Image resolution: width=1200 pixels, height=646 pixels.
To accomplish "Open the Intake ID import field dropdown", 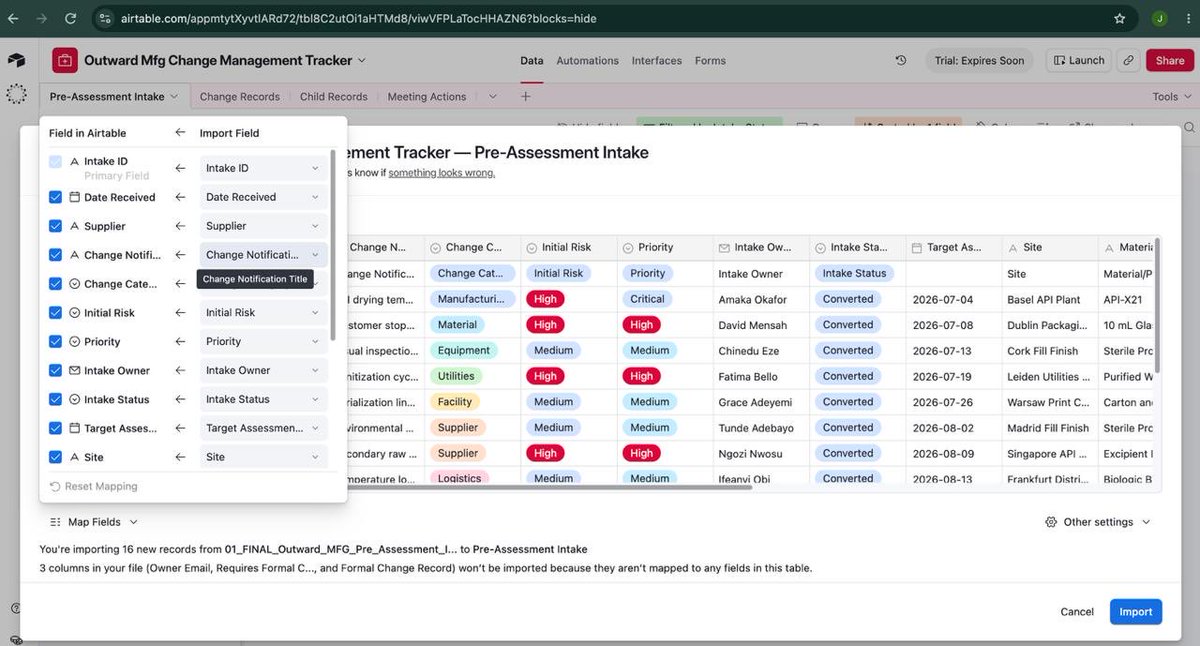I will point(263,168).
